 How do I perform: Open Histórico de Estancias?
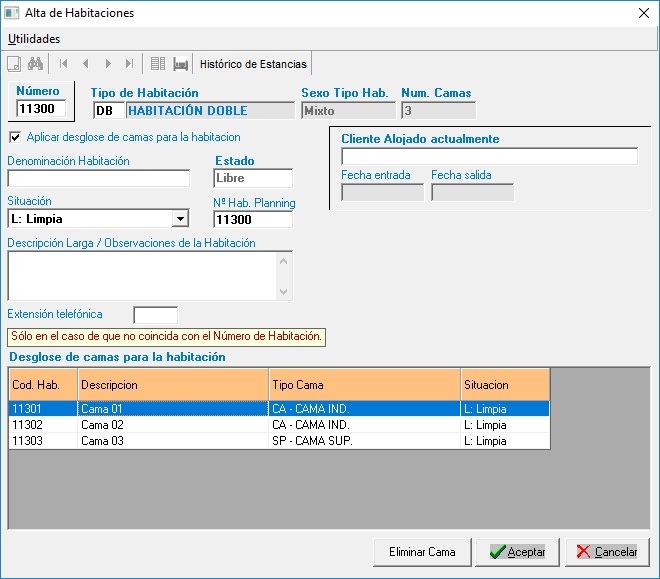click(253, 64)
